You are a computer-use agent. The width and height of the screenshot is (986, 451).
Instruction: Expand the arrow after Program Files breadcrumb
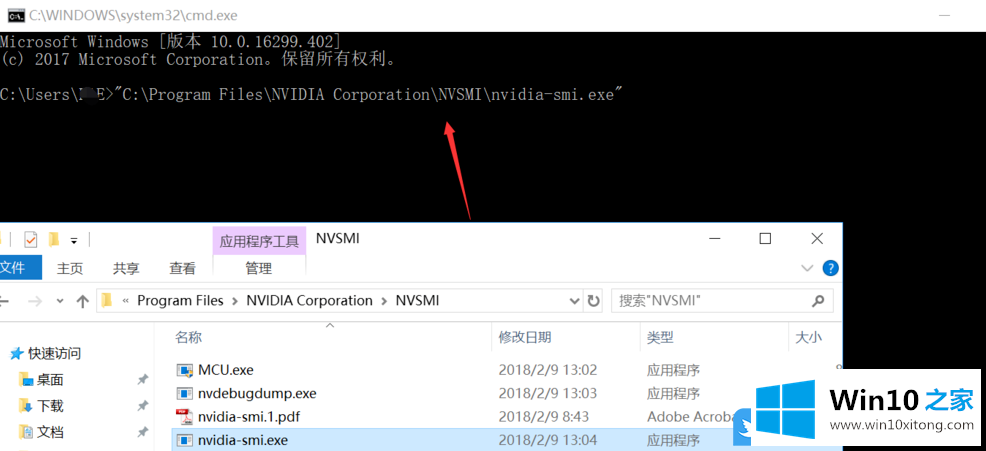pyautogui.click(x=235, y=301)
